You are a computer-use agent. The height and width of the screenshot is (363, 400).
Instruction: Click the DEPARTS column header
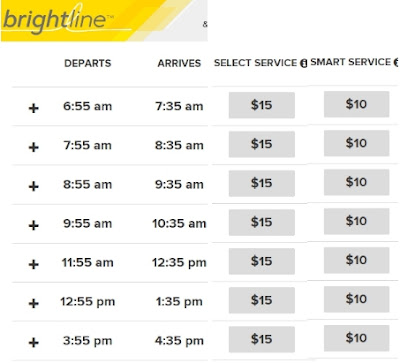pos(88,63)
